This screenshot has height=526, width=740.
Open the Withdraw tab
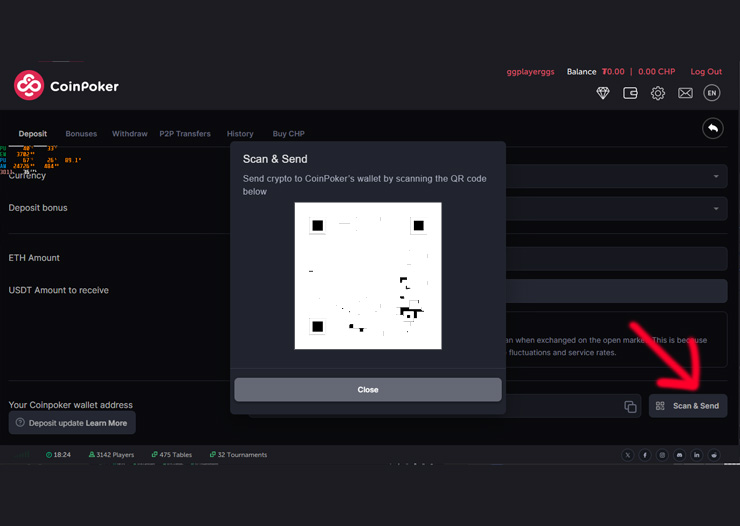(130, 134)
